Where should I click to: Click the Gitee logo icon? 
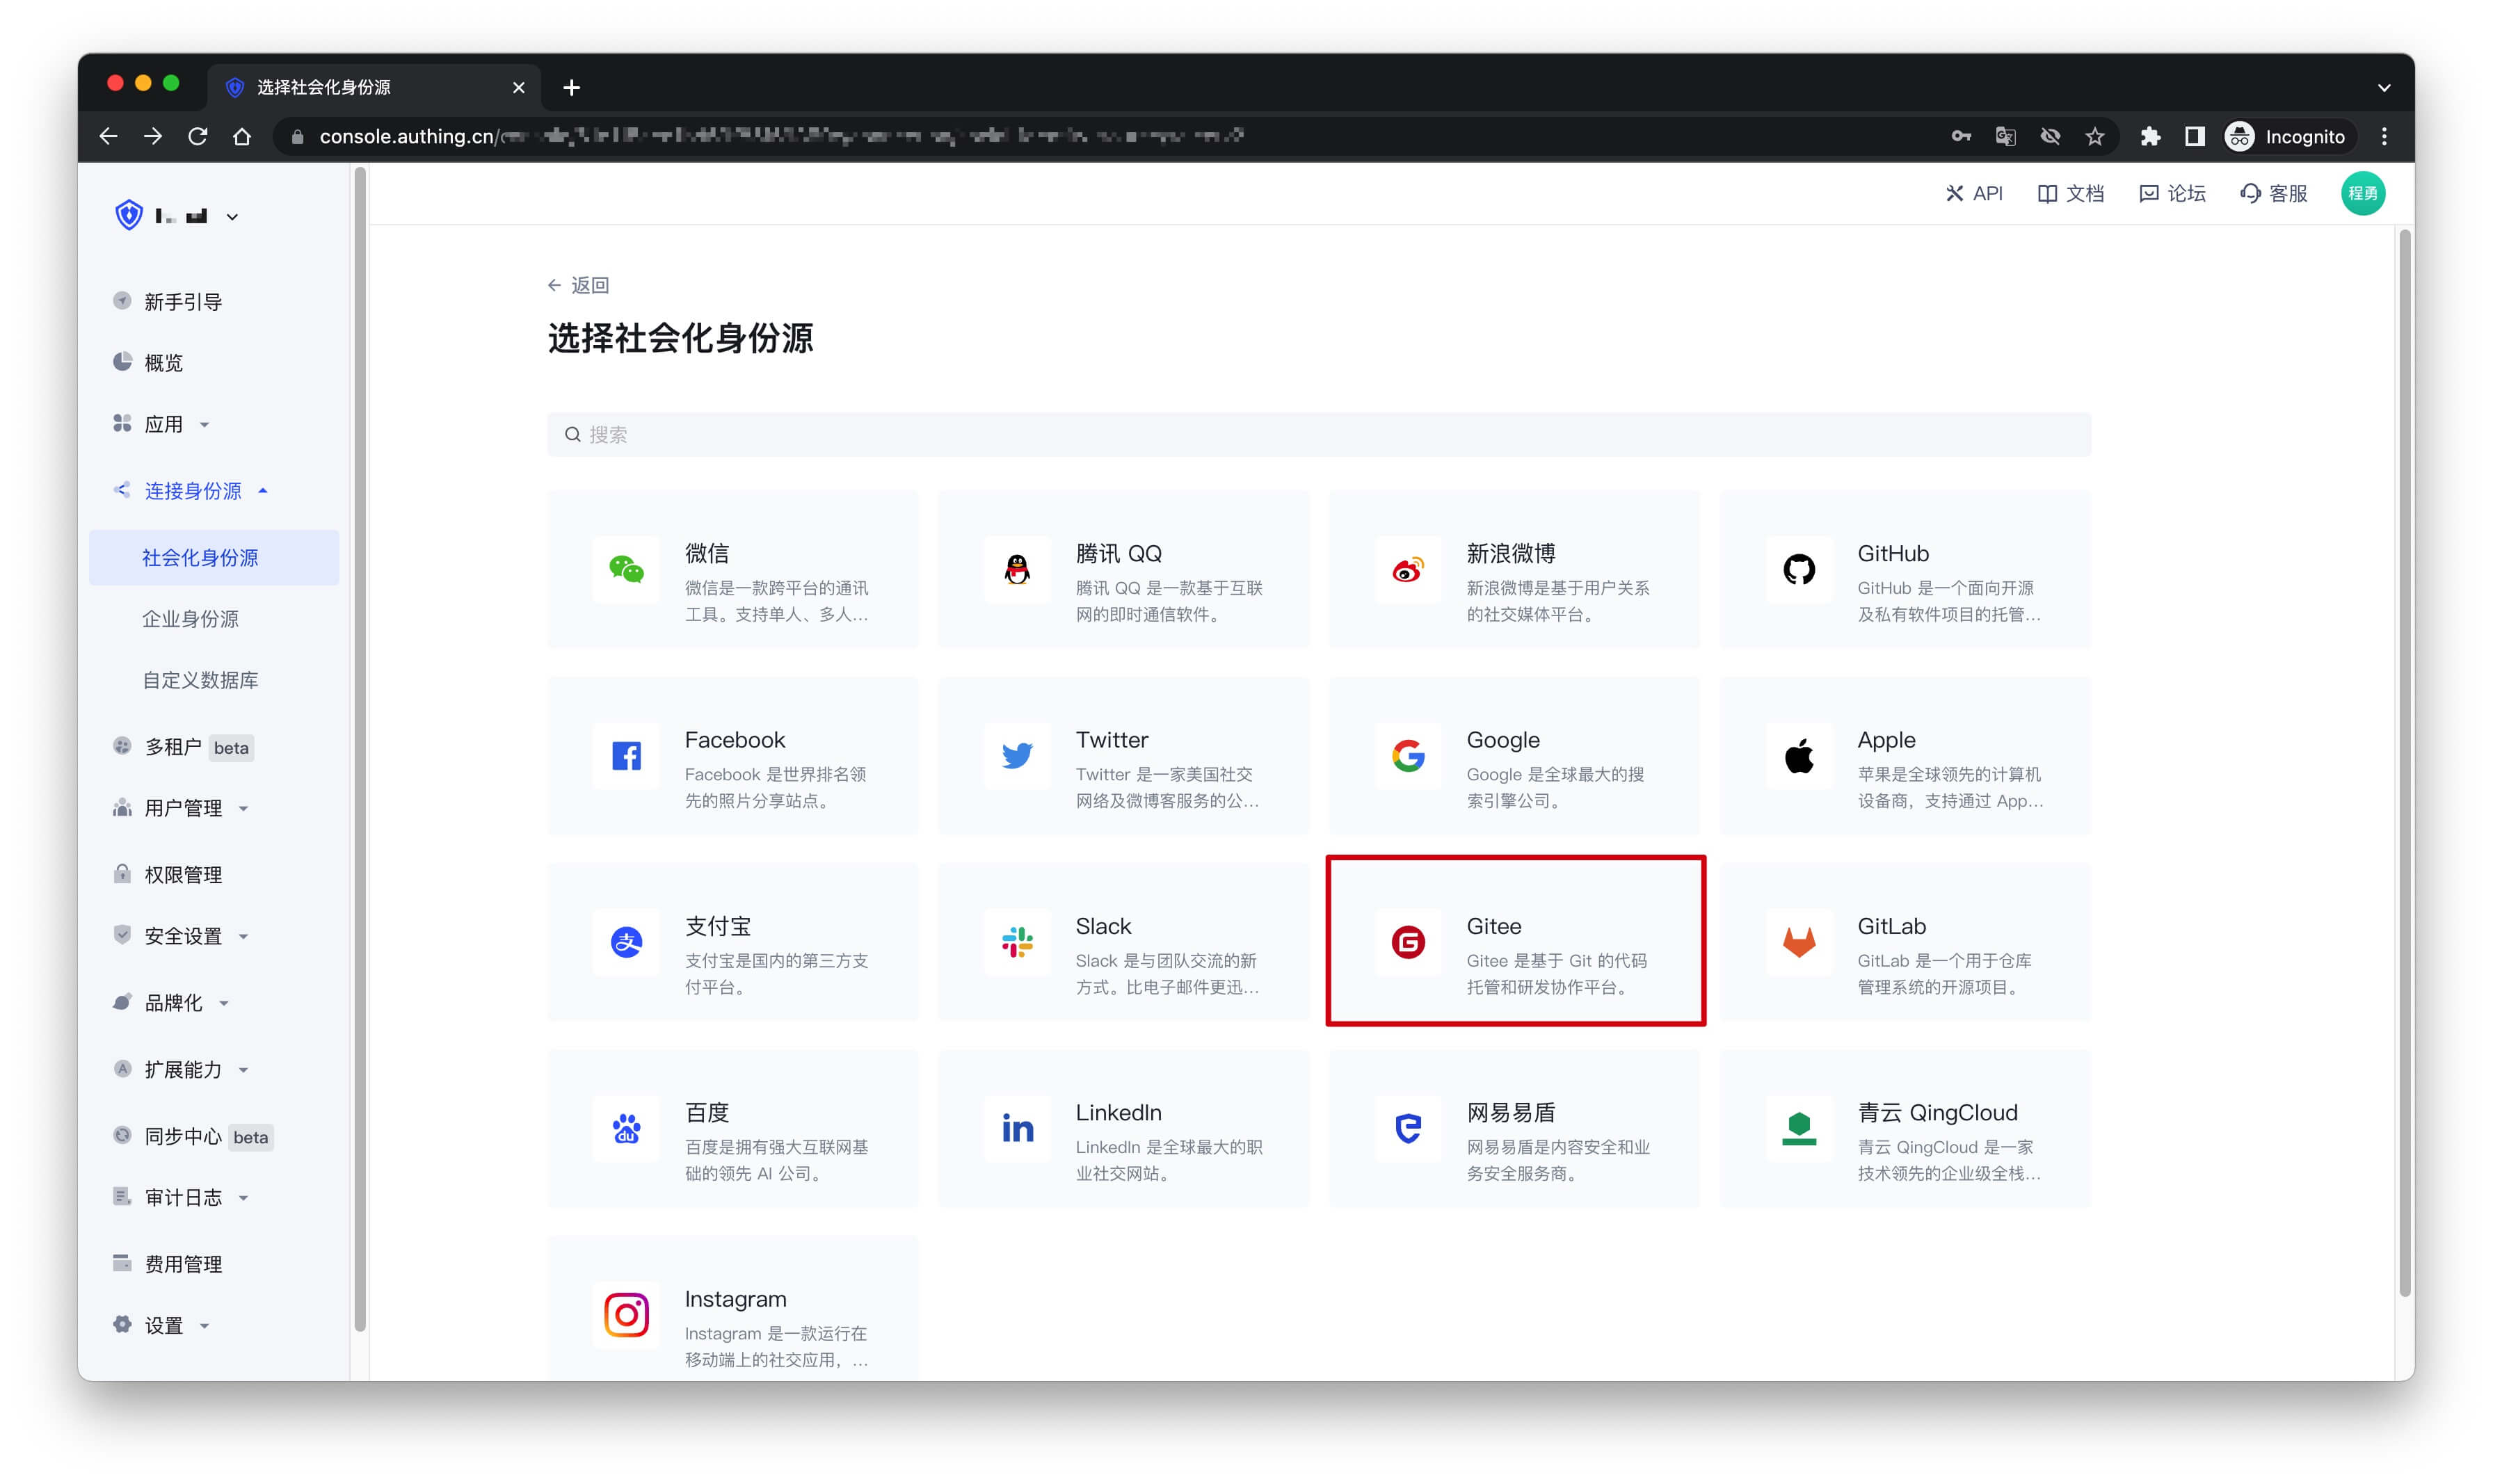1407,941
